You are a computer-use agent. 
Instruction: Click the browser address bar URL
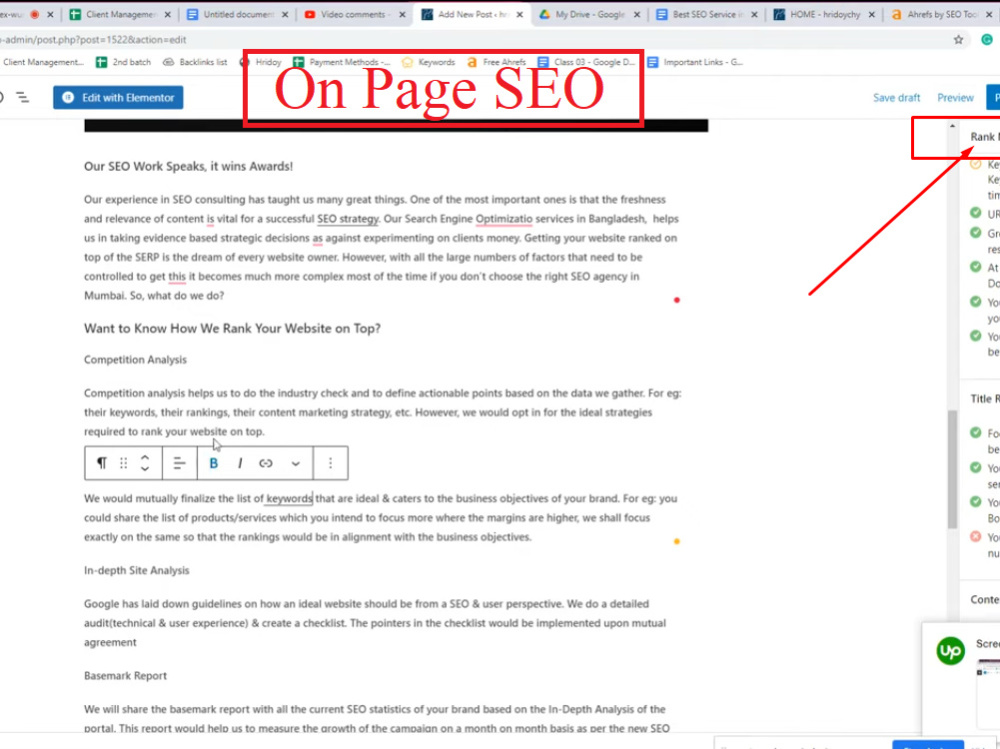[x=93, y=40]
